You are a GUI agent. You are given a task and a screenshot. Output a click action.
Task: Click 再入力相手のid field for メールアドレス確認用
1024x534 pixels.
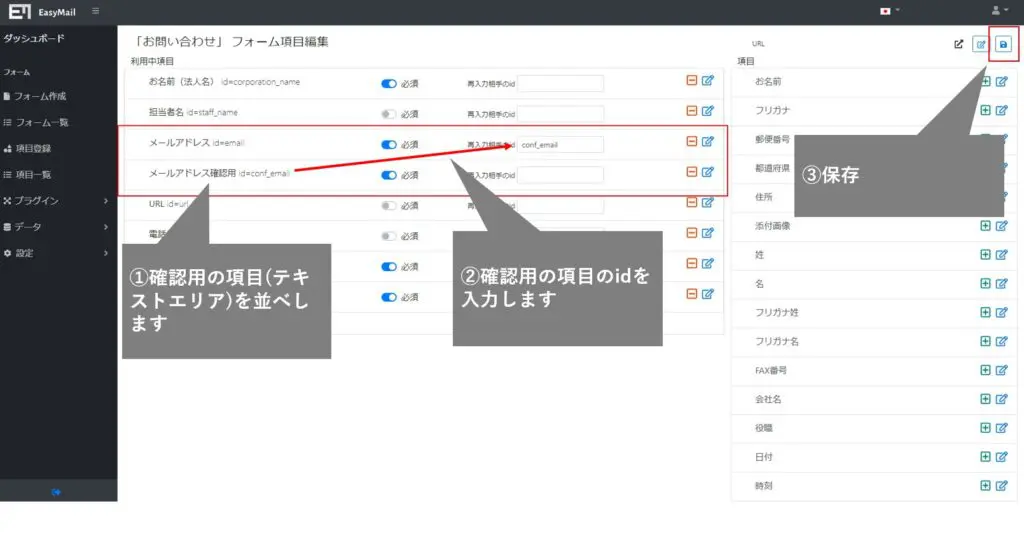point(560,175)
